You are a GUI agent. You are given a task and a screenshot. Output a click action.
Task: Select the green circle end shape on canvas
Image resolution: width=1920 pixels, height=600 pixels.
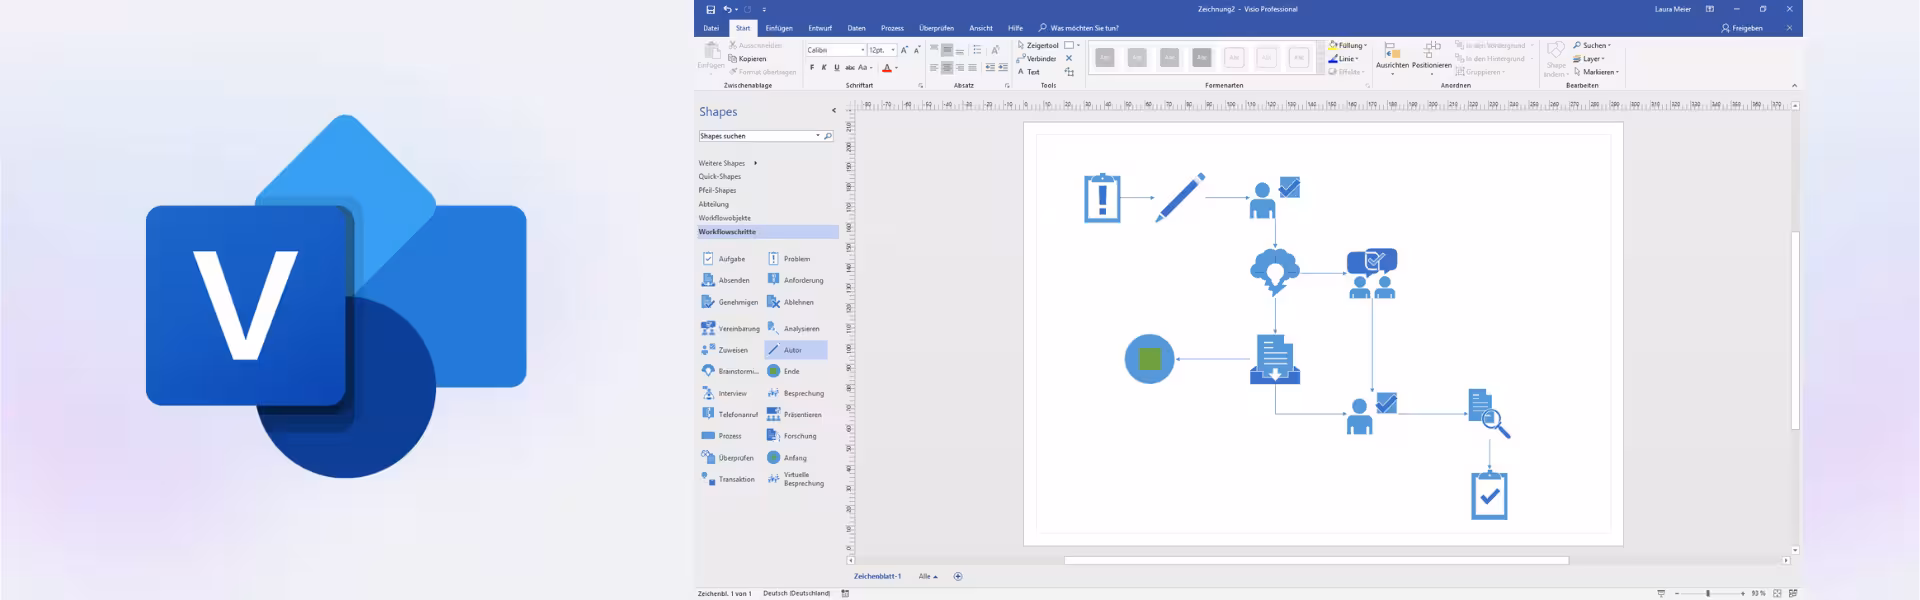pos(1150,359)
